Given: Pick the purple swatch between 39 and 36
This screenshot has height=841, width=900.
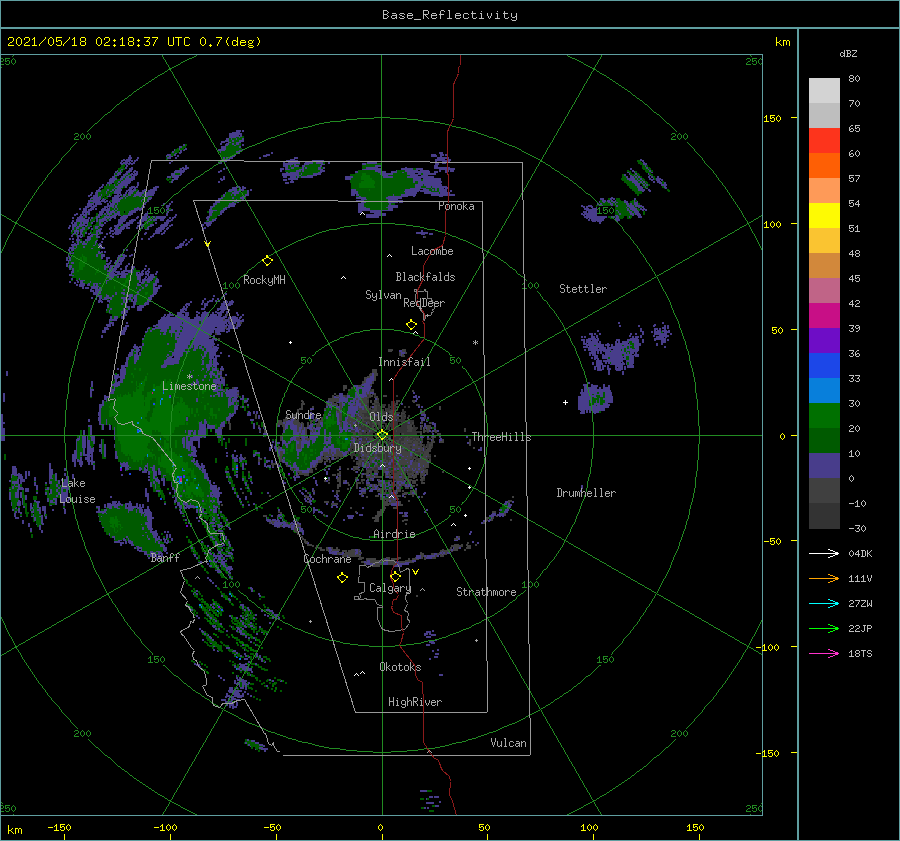Looking at the screenshot, I should (x=824, y=340).
